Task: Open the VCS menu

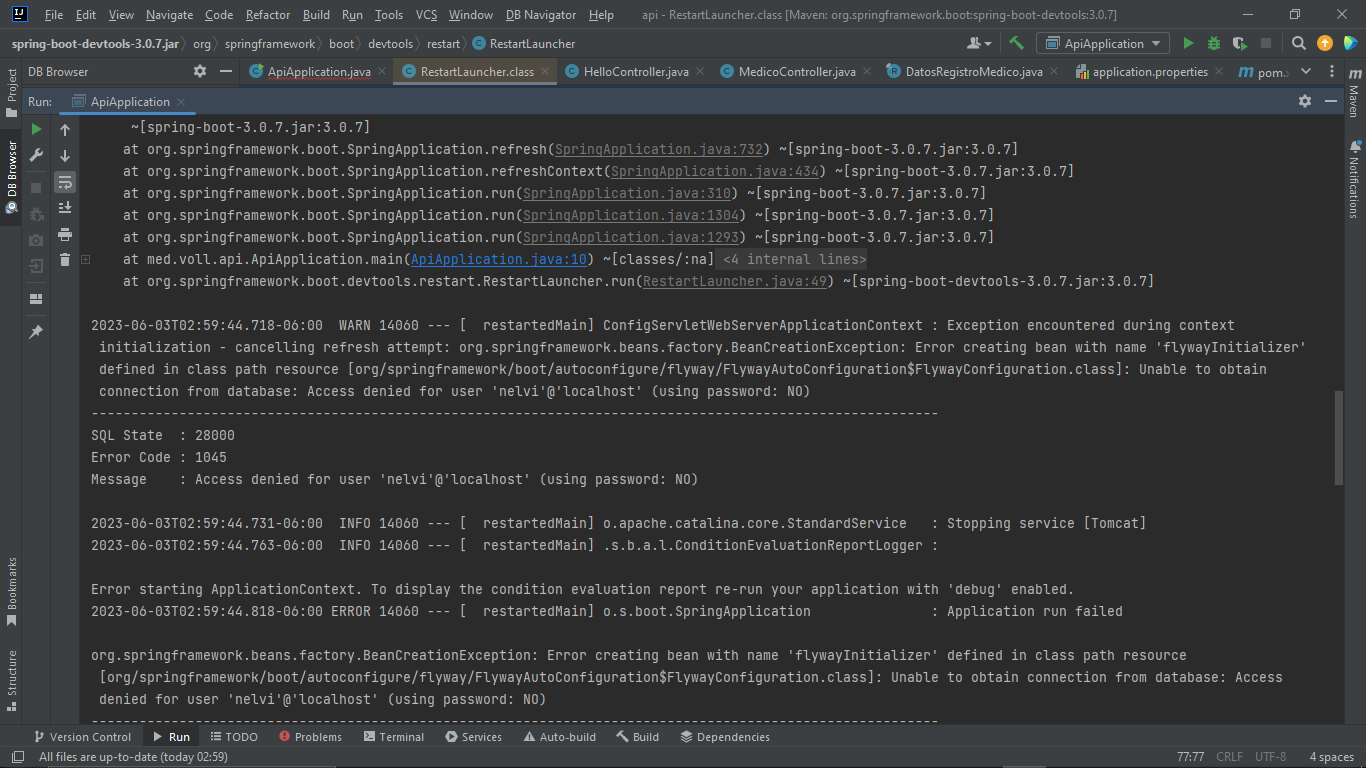Action: click(x=426, y=15)
